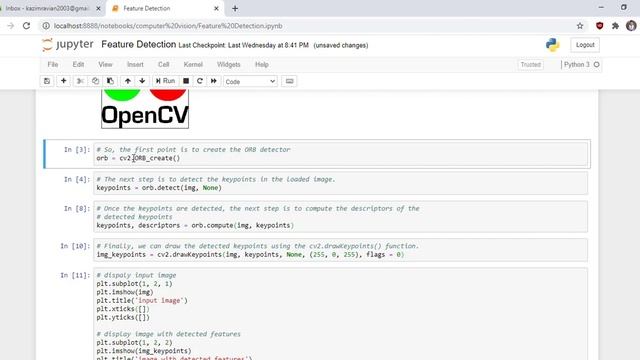Viewport: 640px width, 360px height.
Task: Move selected cell down arrow
Action: coord(142,81)
